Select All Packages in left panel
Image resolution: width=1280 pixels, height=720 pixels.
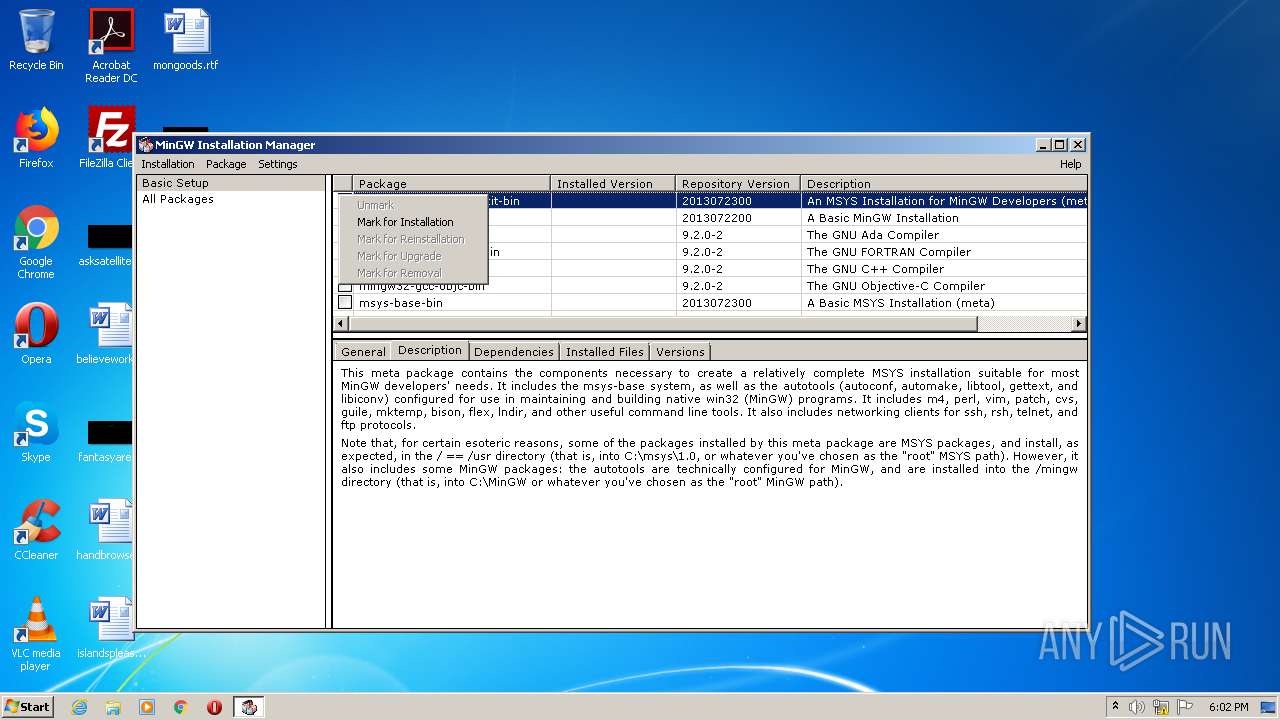[231, 199]
